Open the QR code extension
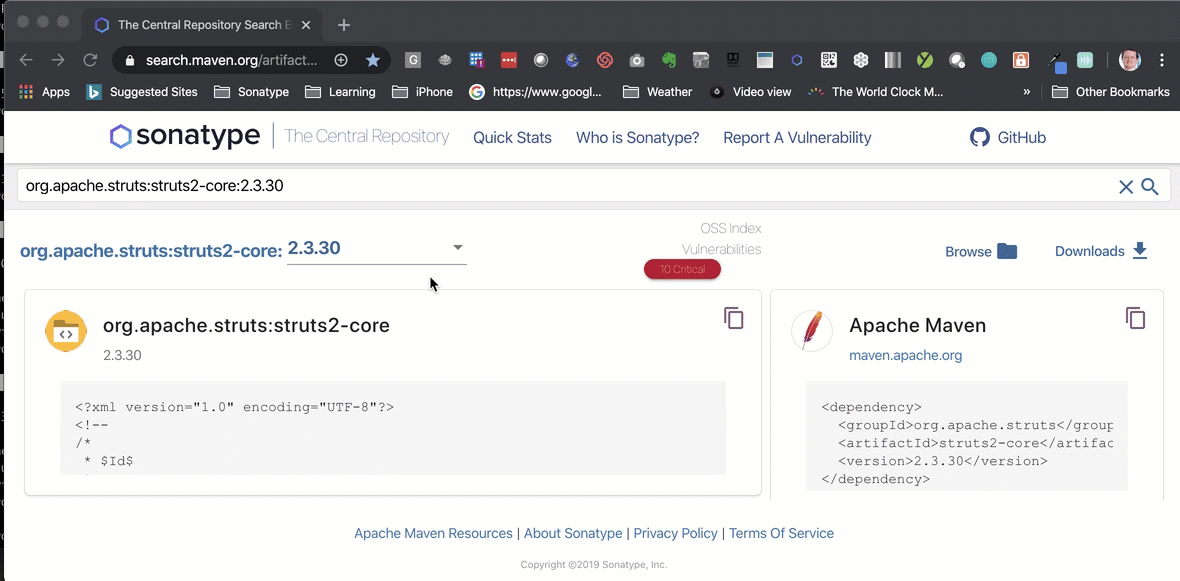Viewport: 1180px width, 581px height. click(x=829, y=60)
